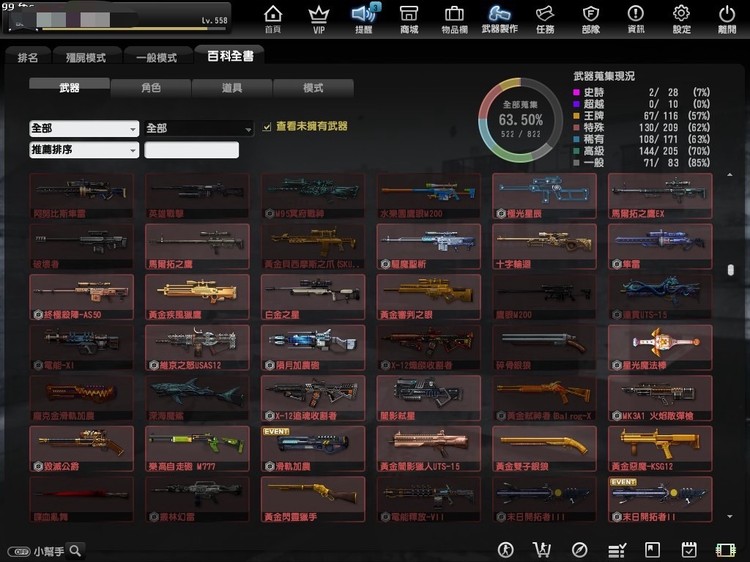Viewport: 750px width, 562px height.
Task: Select the 樂高自走砲 M777 weapon card
Action: [x=197, y=449]
